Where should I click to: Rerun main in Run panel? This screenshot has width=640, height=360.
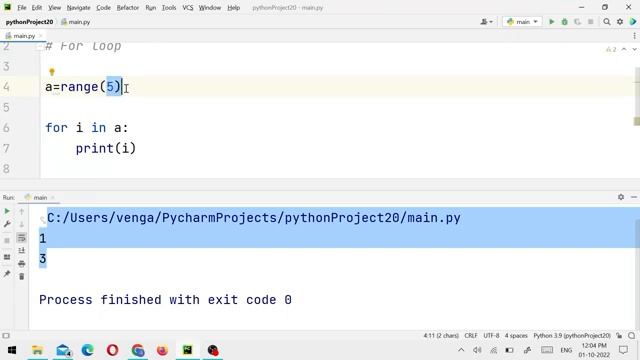click(7, 211)
